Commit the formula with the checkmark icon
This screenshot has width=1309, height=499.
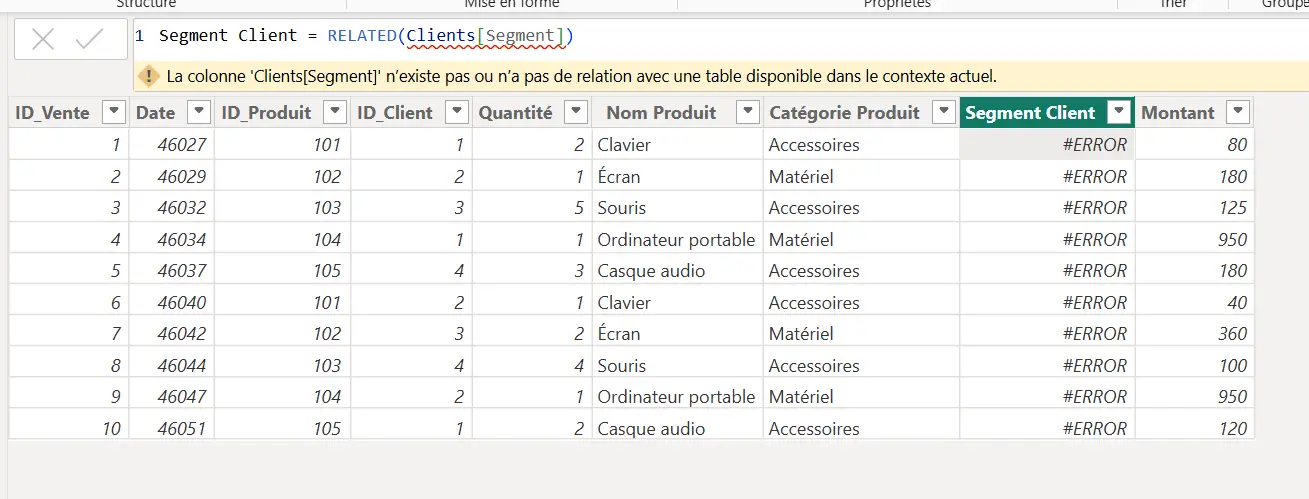click(90, 40)
